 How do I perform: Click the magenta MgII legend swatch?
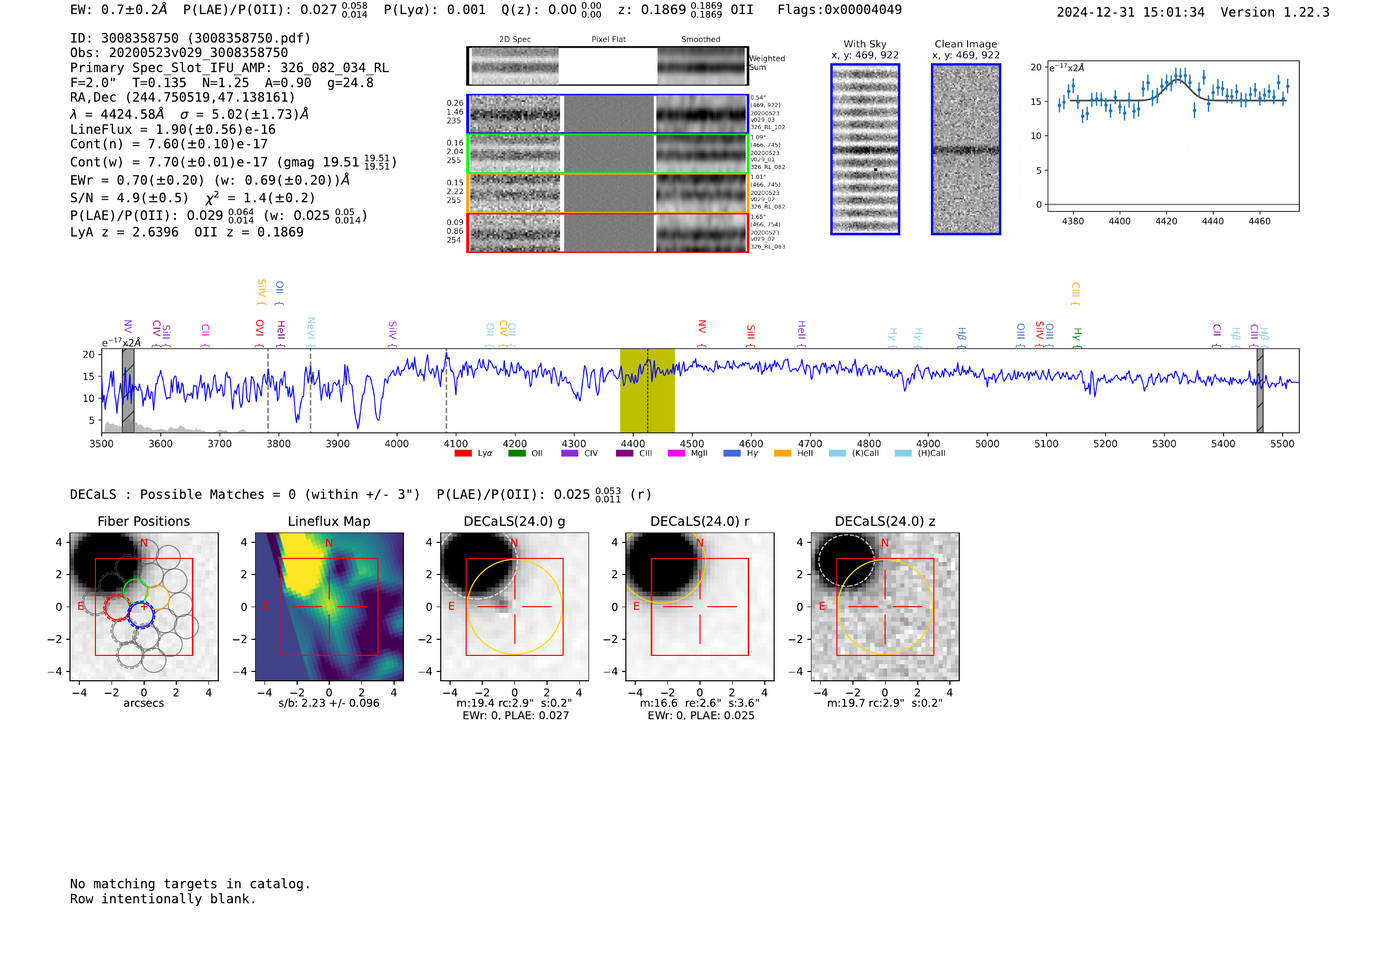pos(676,453)
